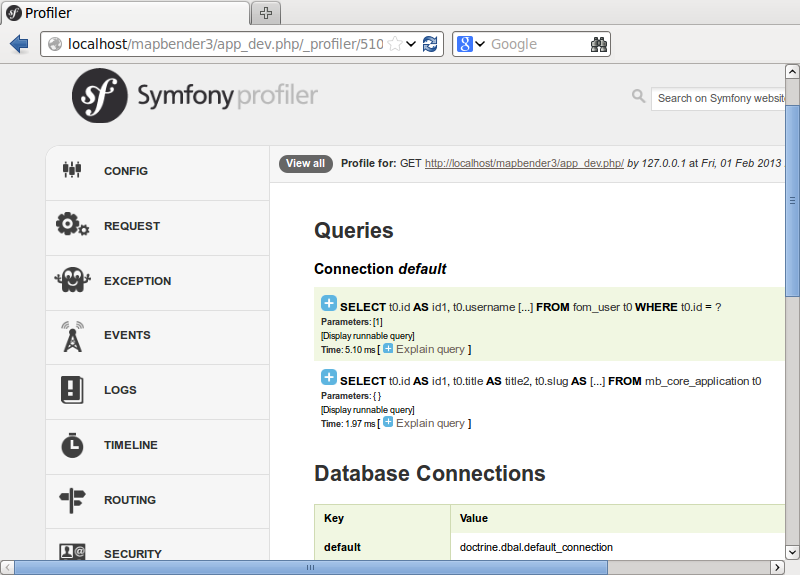Open the URL history dropdown arrow

coord(411,44)
